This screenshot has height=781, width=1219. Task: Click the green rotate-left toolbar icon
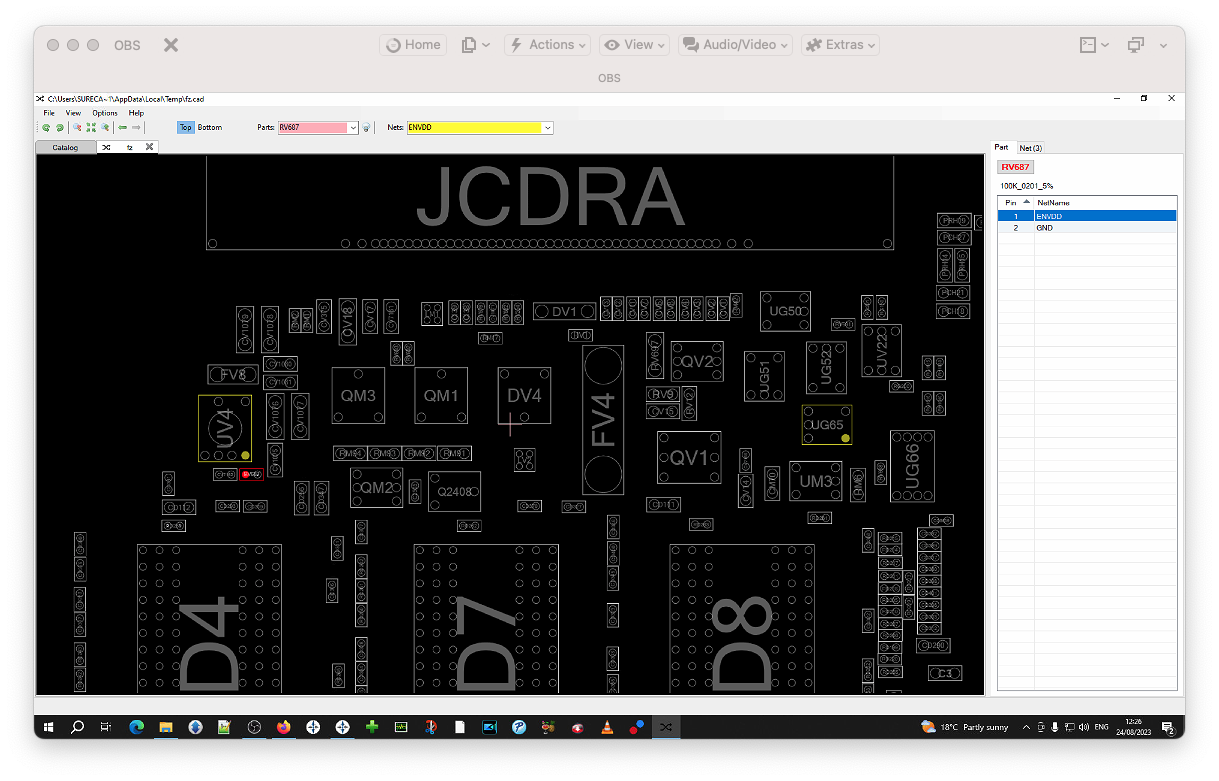pyautogui.click(x=46, y=128)
